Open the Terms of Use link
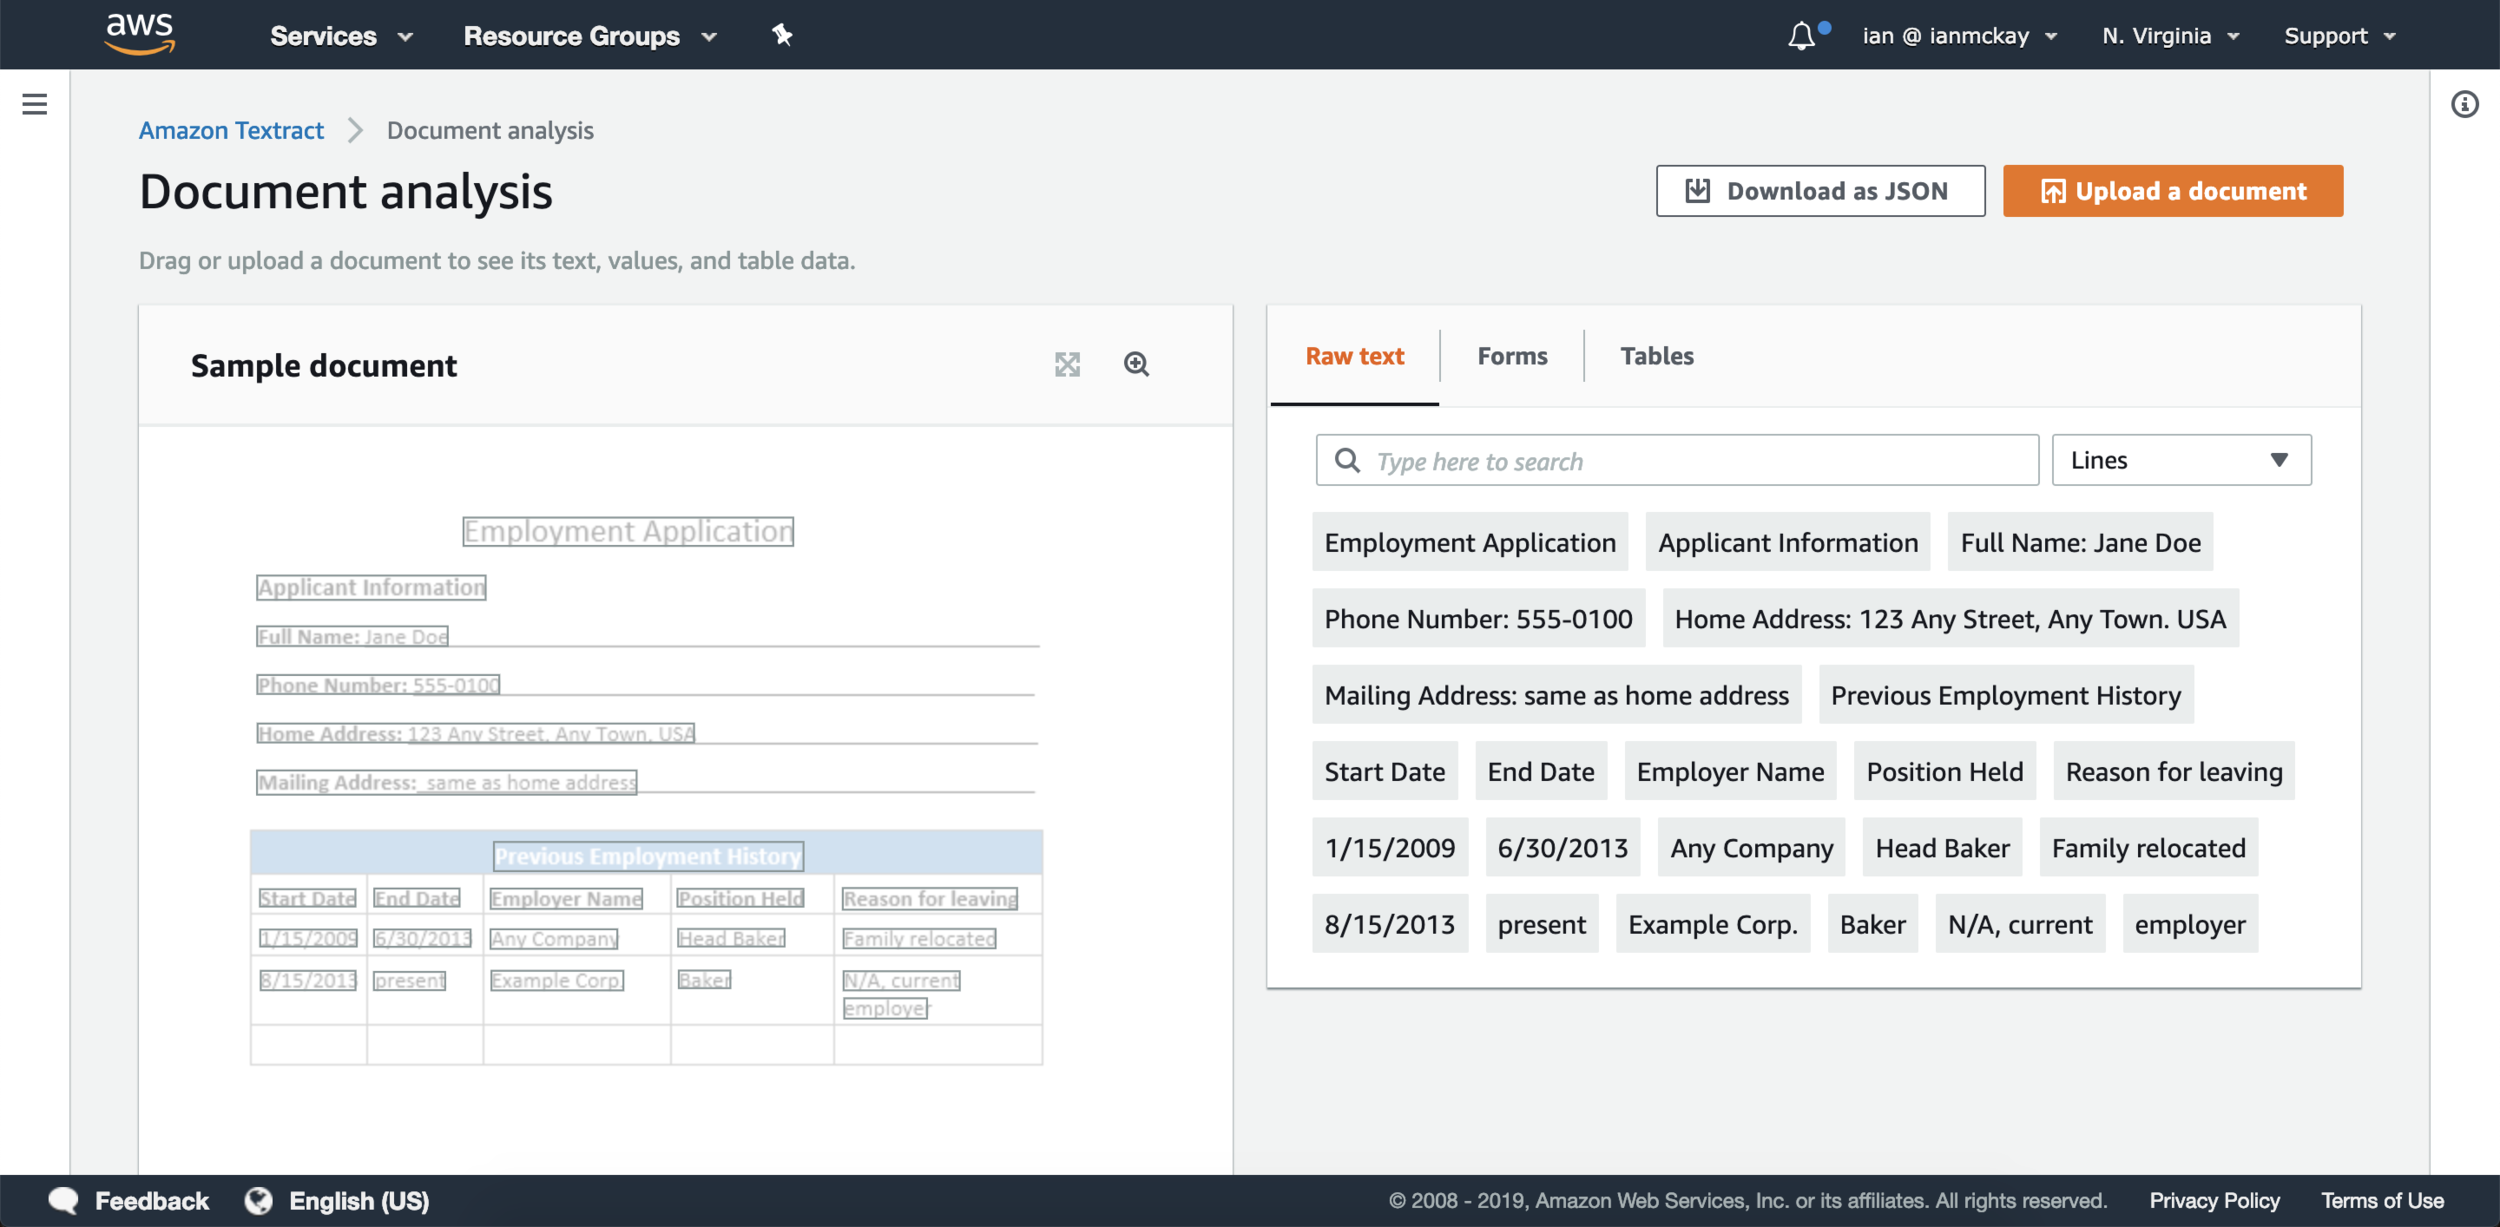This screenshot has height=1227, width=2500. click(2382, 1200)
